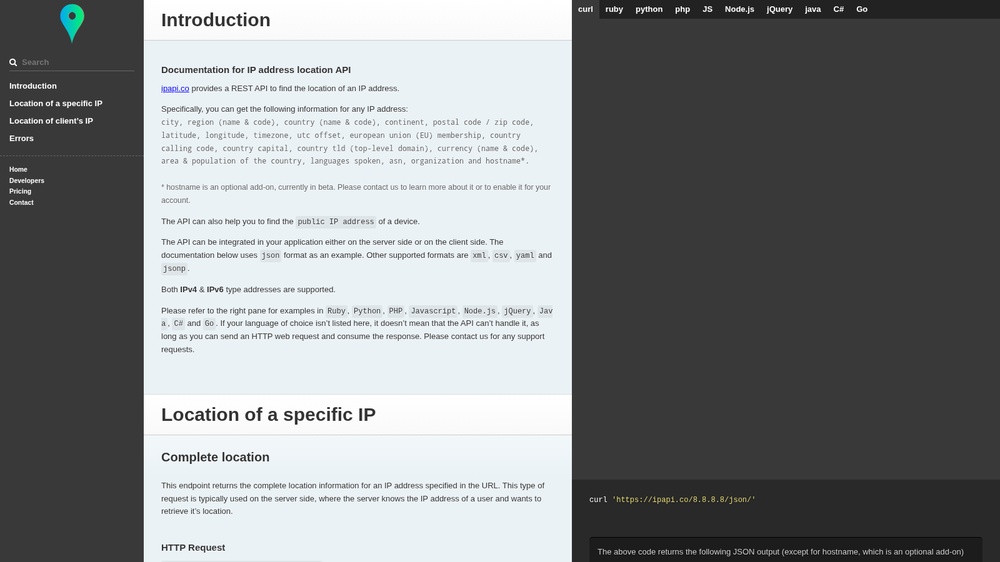Open Location of a specific IP section
Image resolution: width=1000 pixels, height=562 pixels.
click(55, 103)
